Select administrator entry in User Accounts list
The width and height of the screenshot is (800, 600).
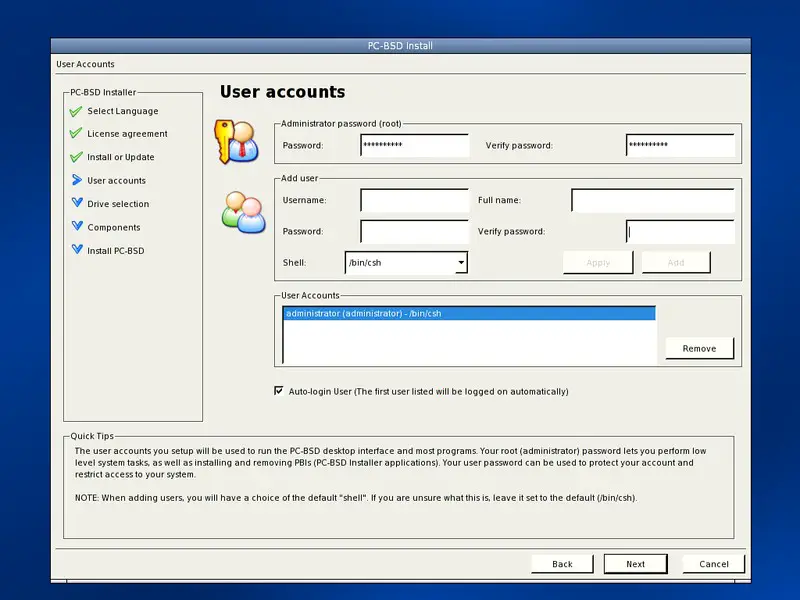coord(468,314)
